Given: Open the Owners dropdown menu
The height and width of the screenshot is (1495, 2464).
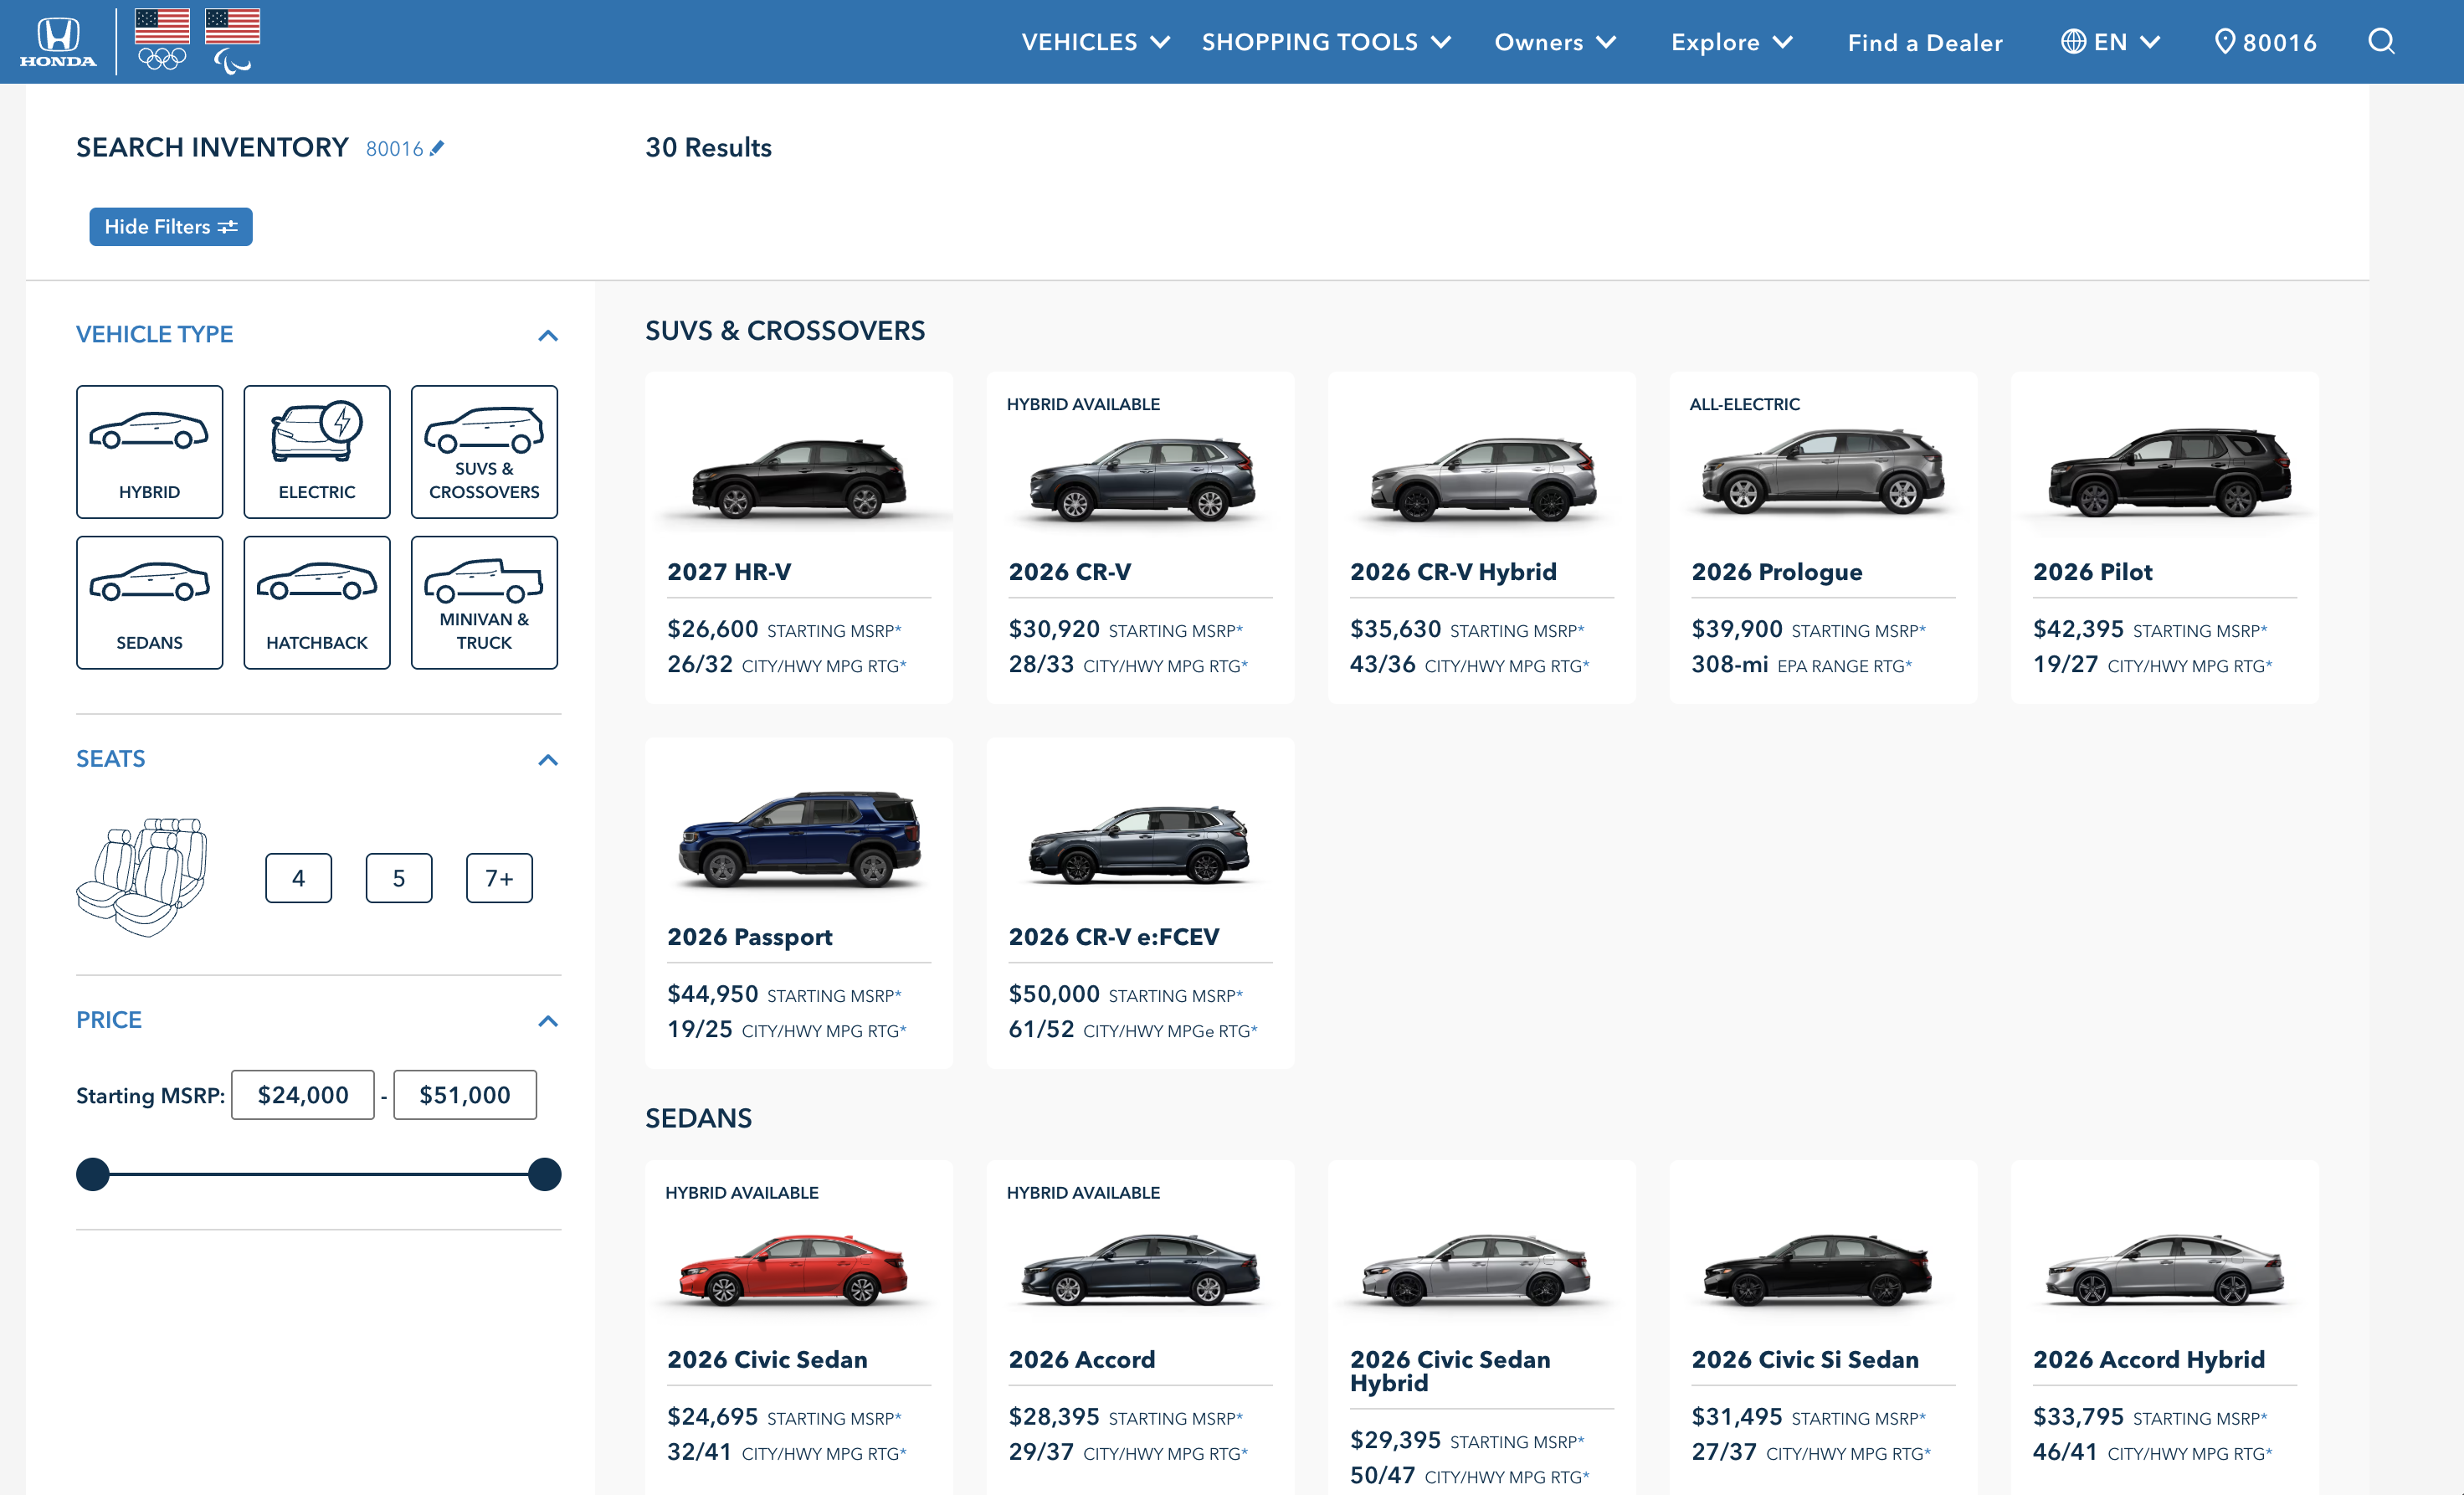Looking at the screenshot, I should (x=1555, y=42).
